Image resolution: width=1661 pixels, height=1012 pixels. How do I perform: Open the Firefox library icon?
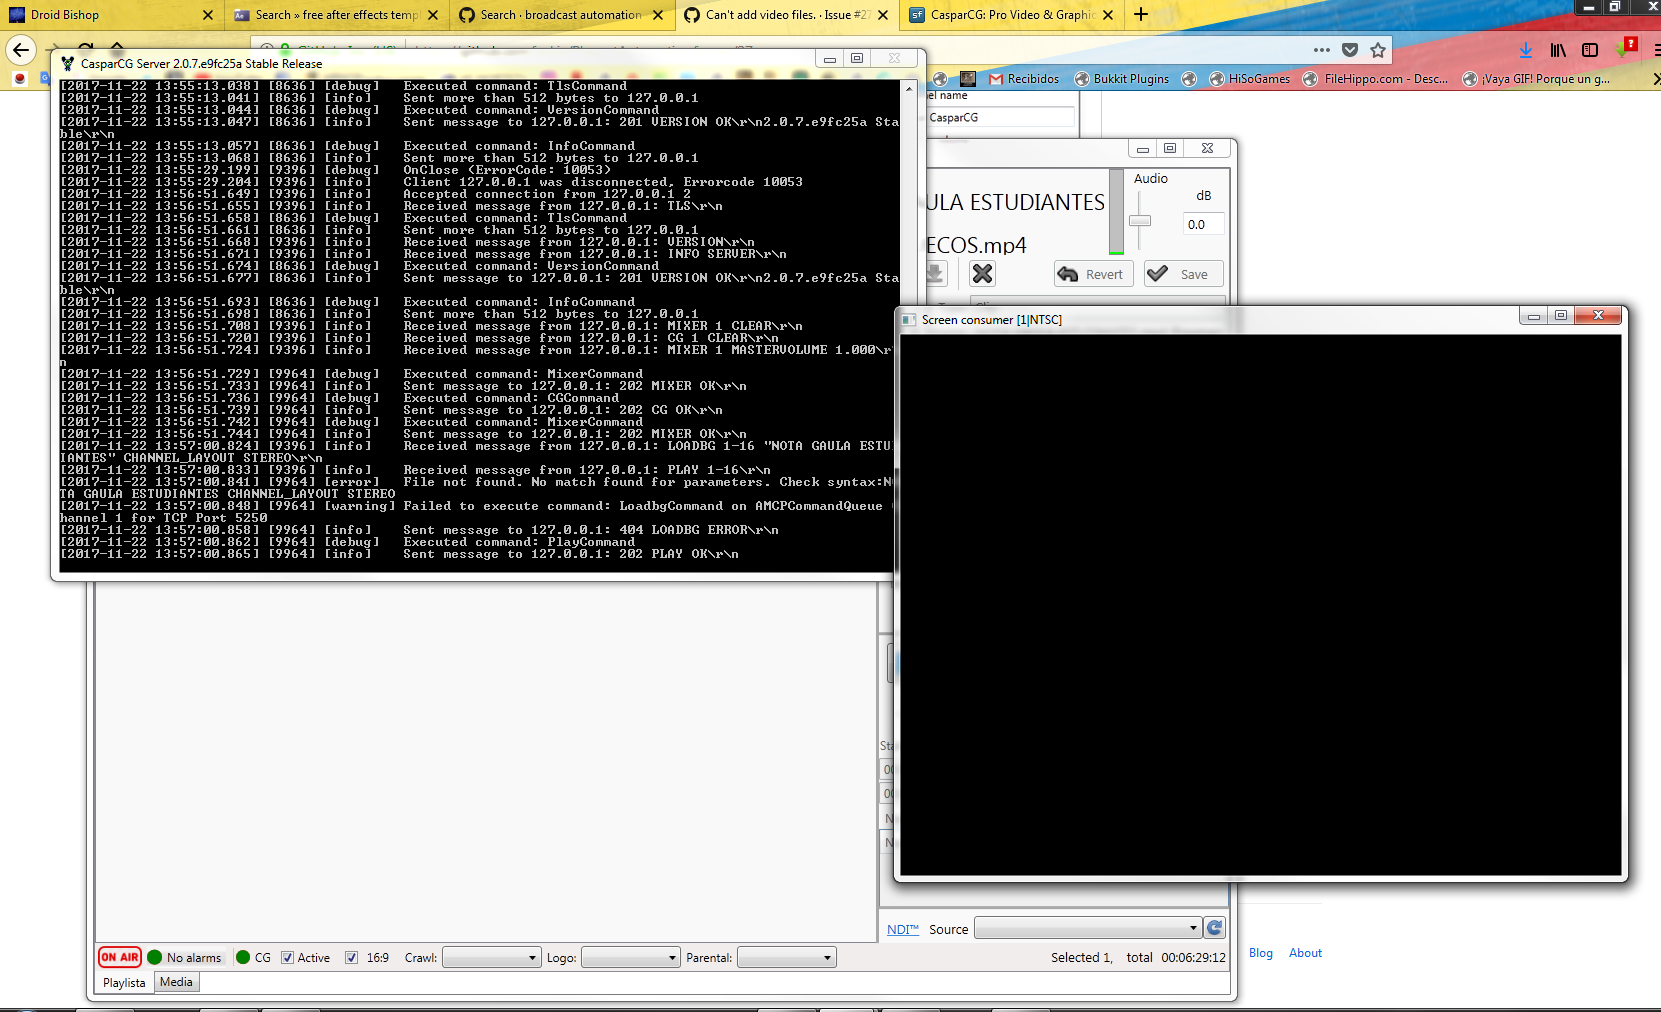click(x=1558, y=50)
